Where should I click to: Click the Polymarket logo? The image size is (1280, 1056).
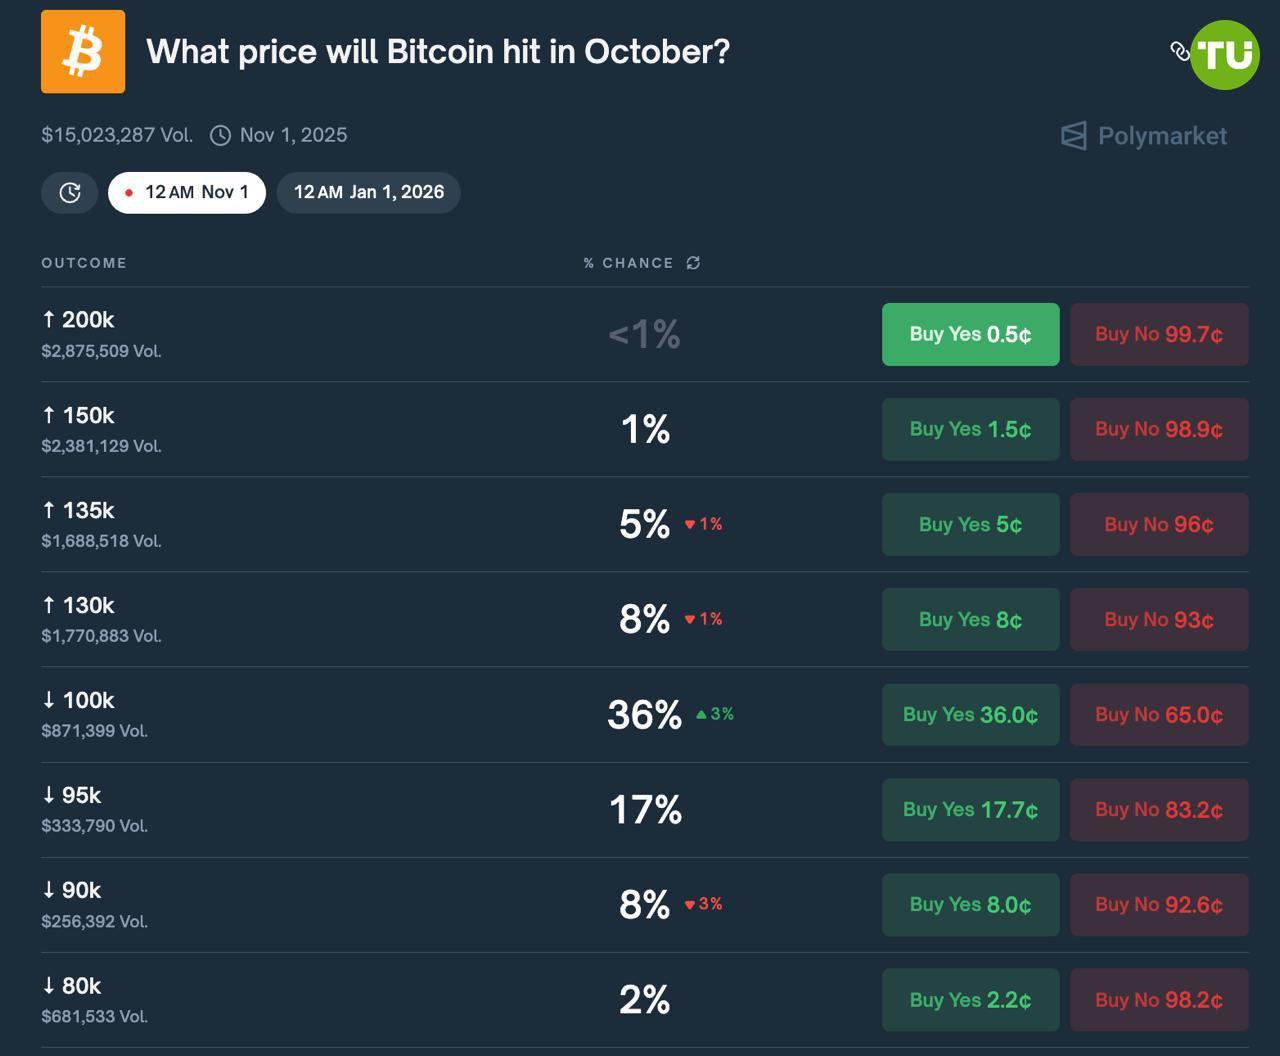pos(1144,136)
